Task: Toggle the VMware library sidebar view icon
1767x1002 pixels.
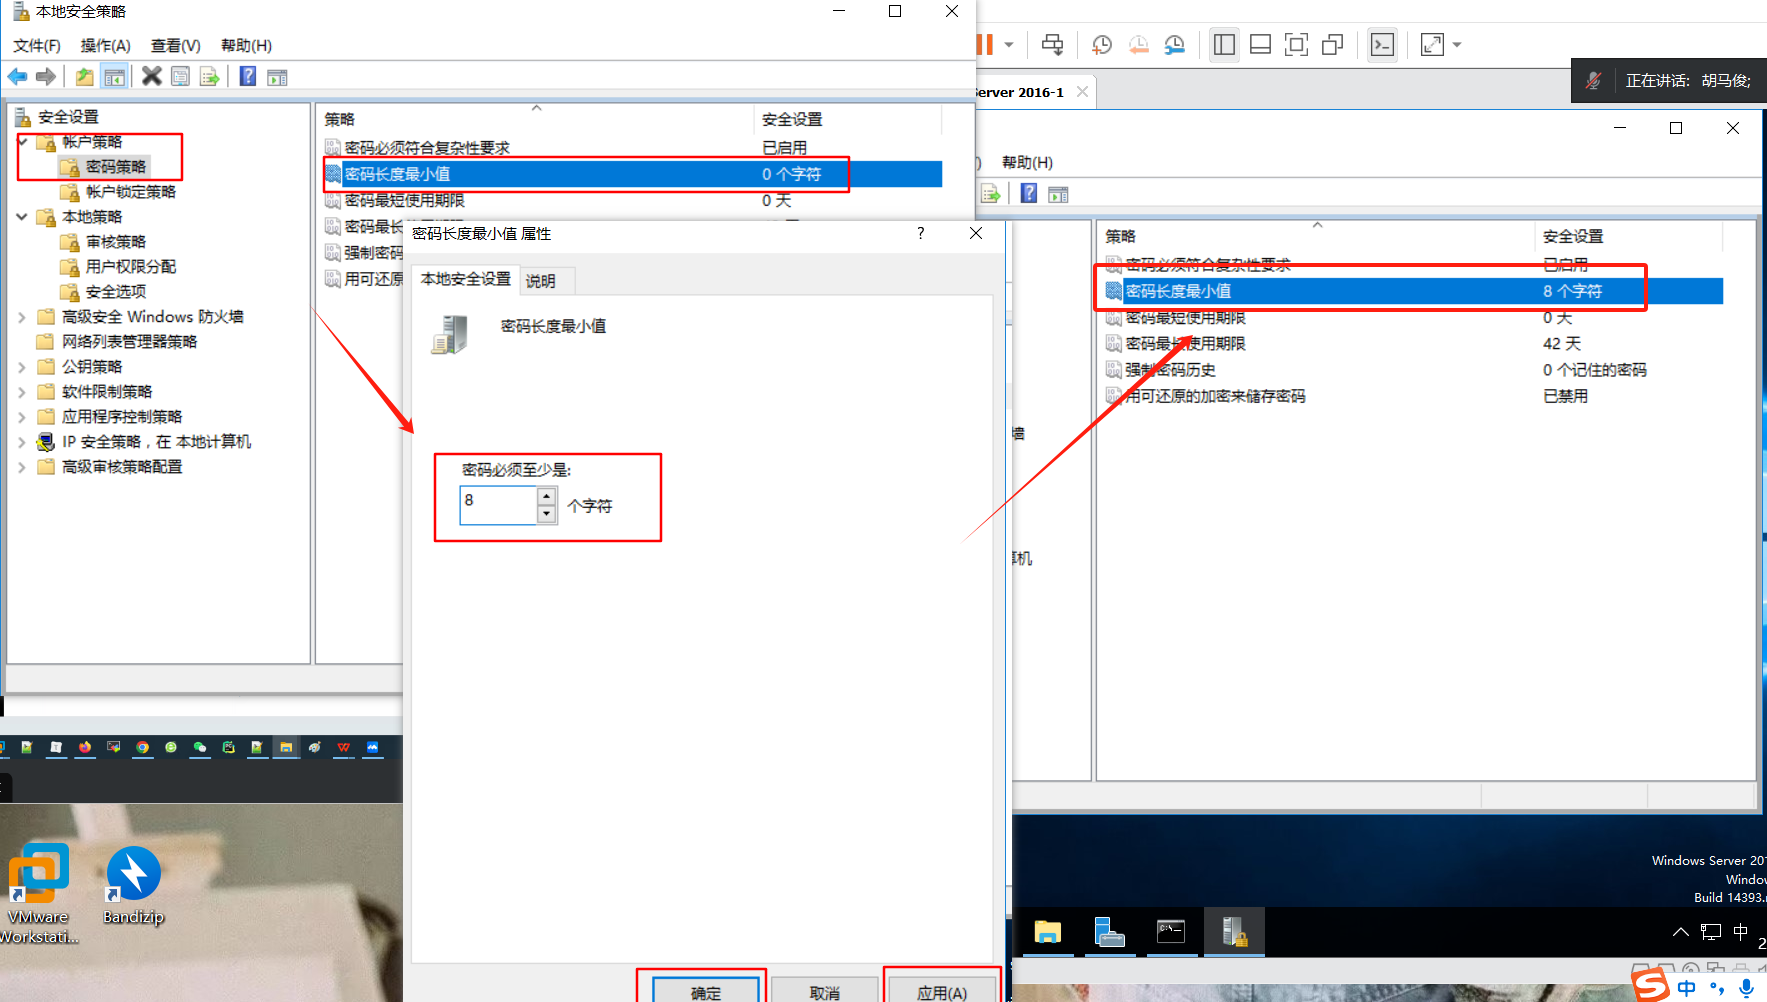Action: click(1224, 44)
